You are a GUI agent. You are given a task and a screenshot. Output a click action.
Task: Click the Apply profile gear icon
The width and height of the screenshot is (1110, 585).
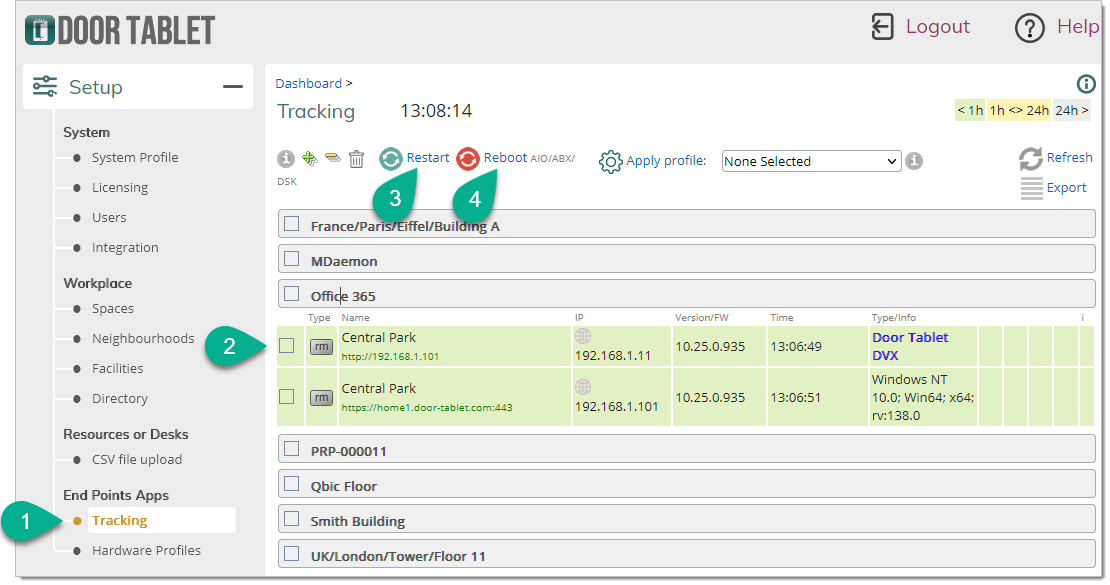tap(611, 161)
